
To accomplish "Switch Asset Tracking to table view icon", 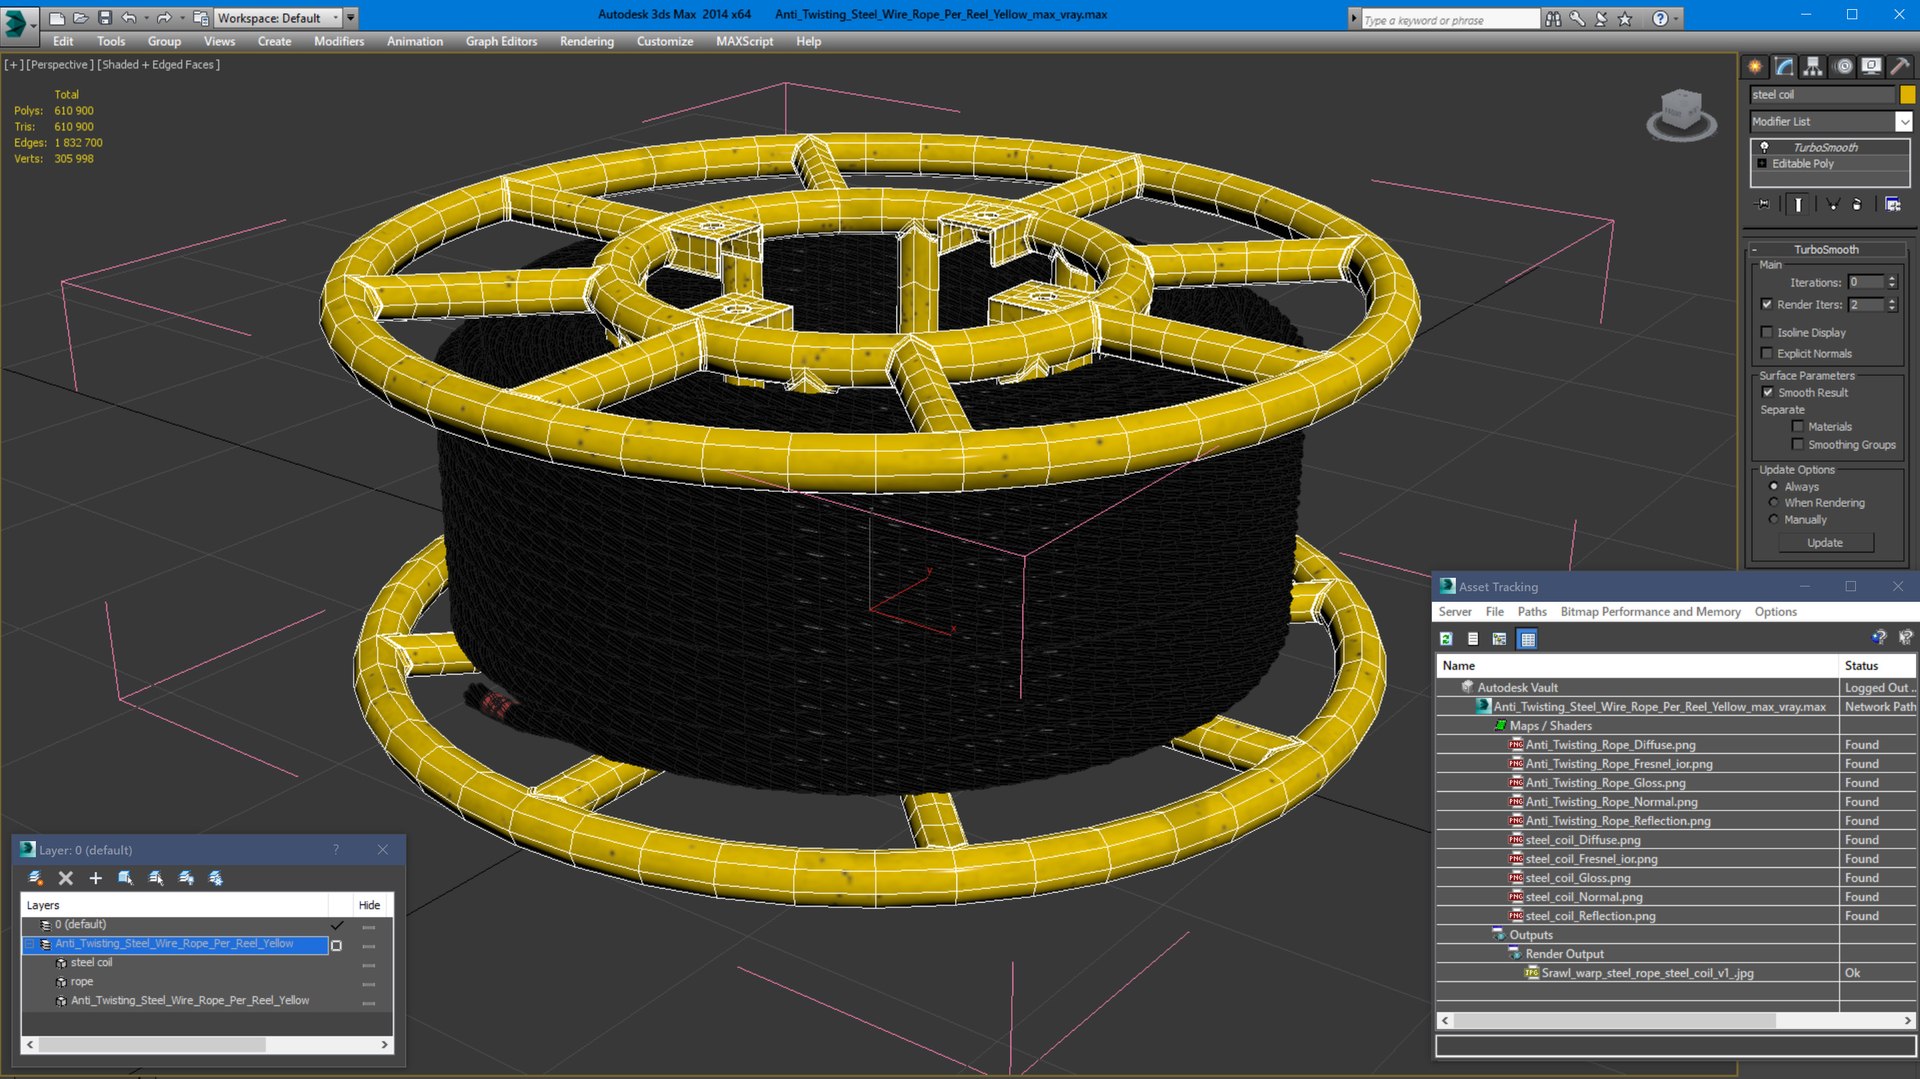I will pos(1527,639).
